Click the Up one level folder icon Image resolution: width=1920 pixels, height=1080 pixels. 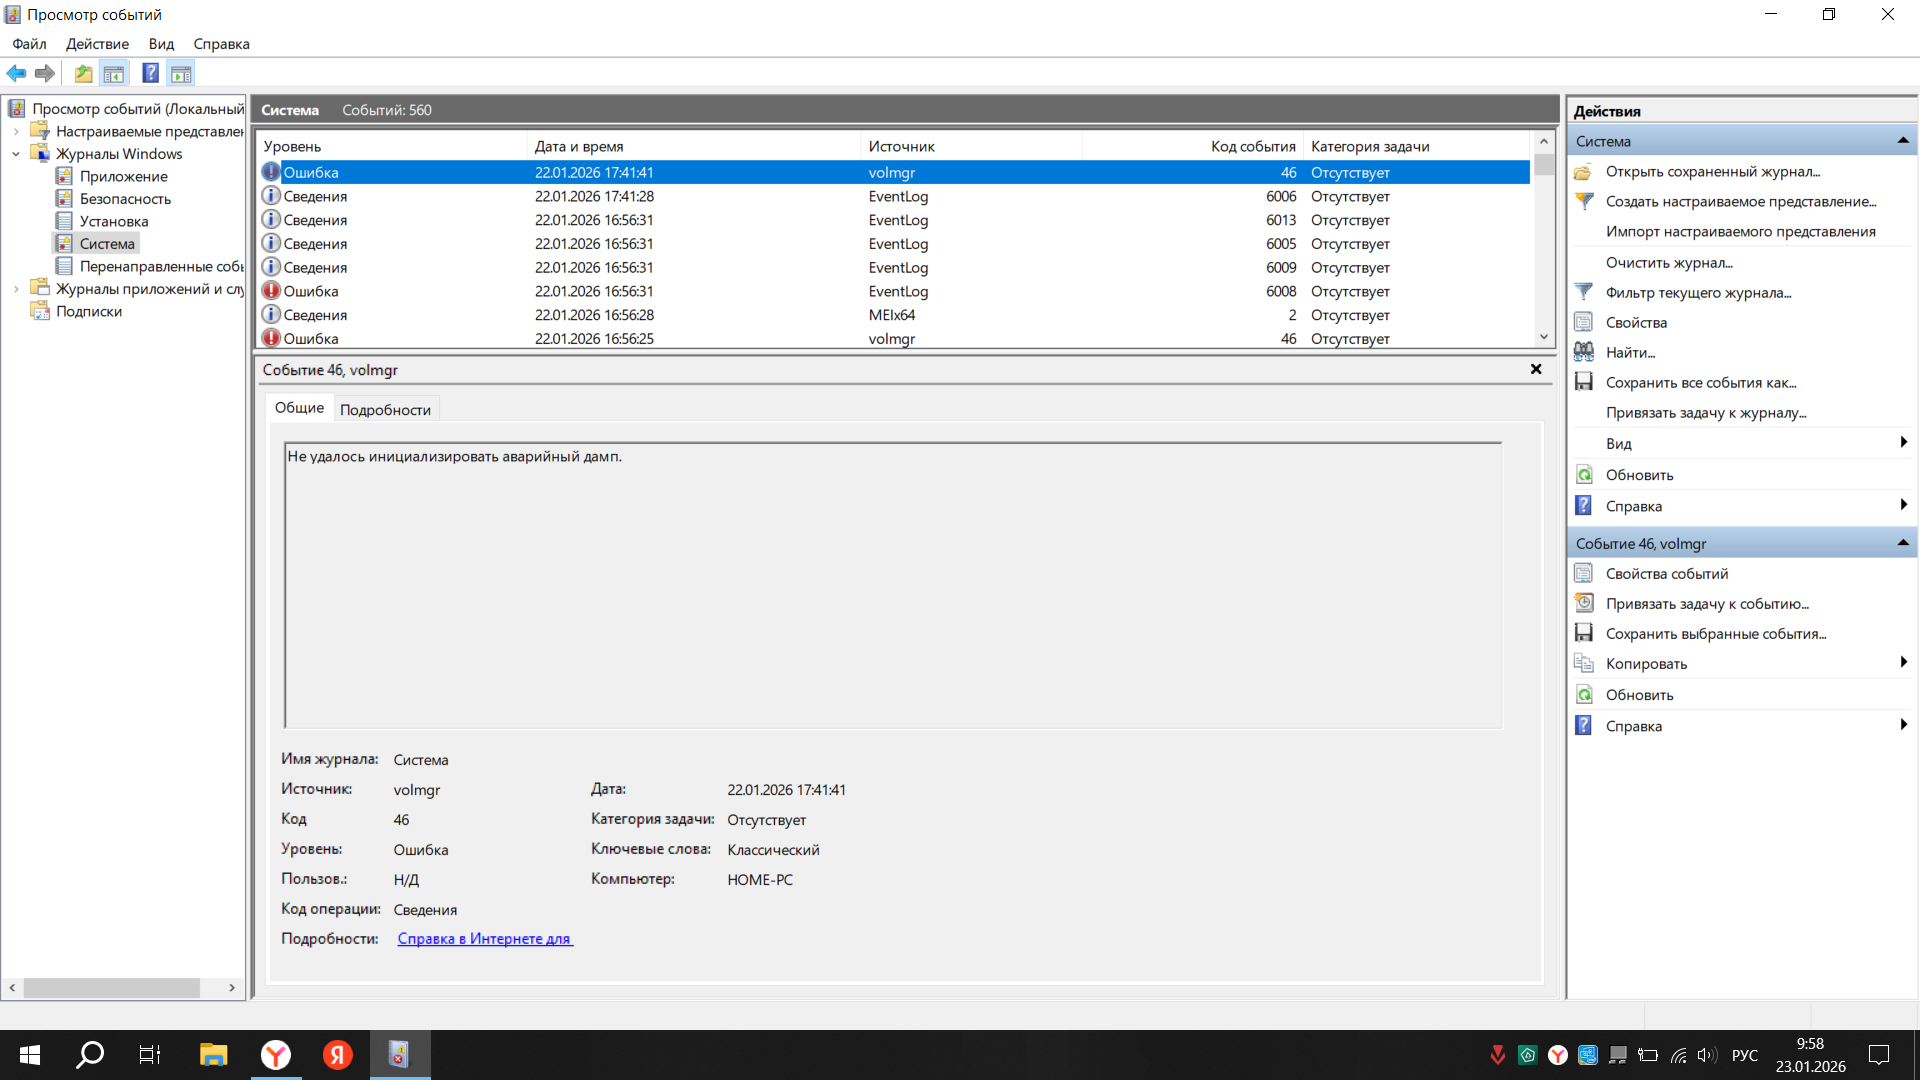click(83, 73)
